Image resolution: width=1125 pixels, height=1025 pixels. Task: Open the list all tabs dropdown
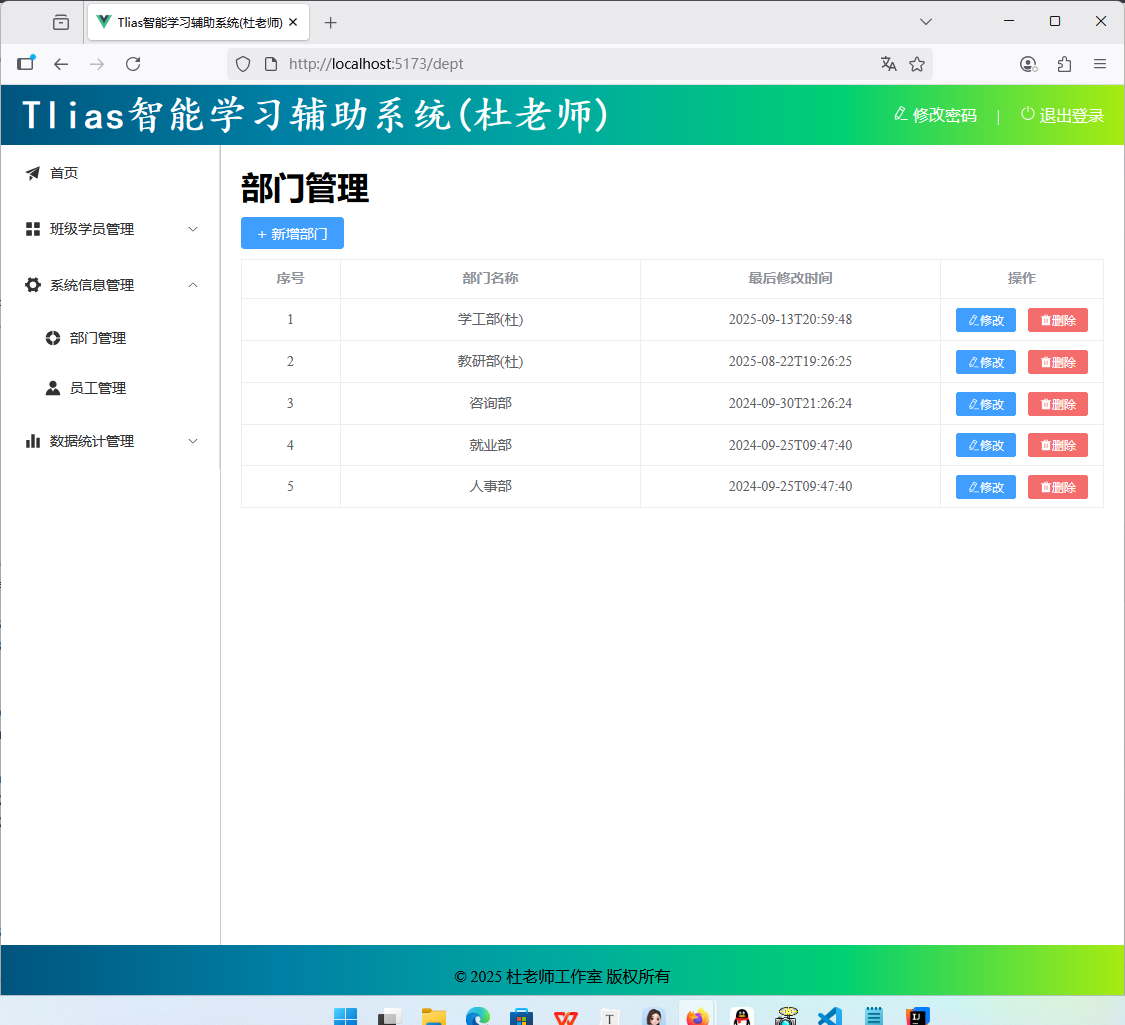[x=925, y=22]
